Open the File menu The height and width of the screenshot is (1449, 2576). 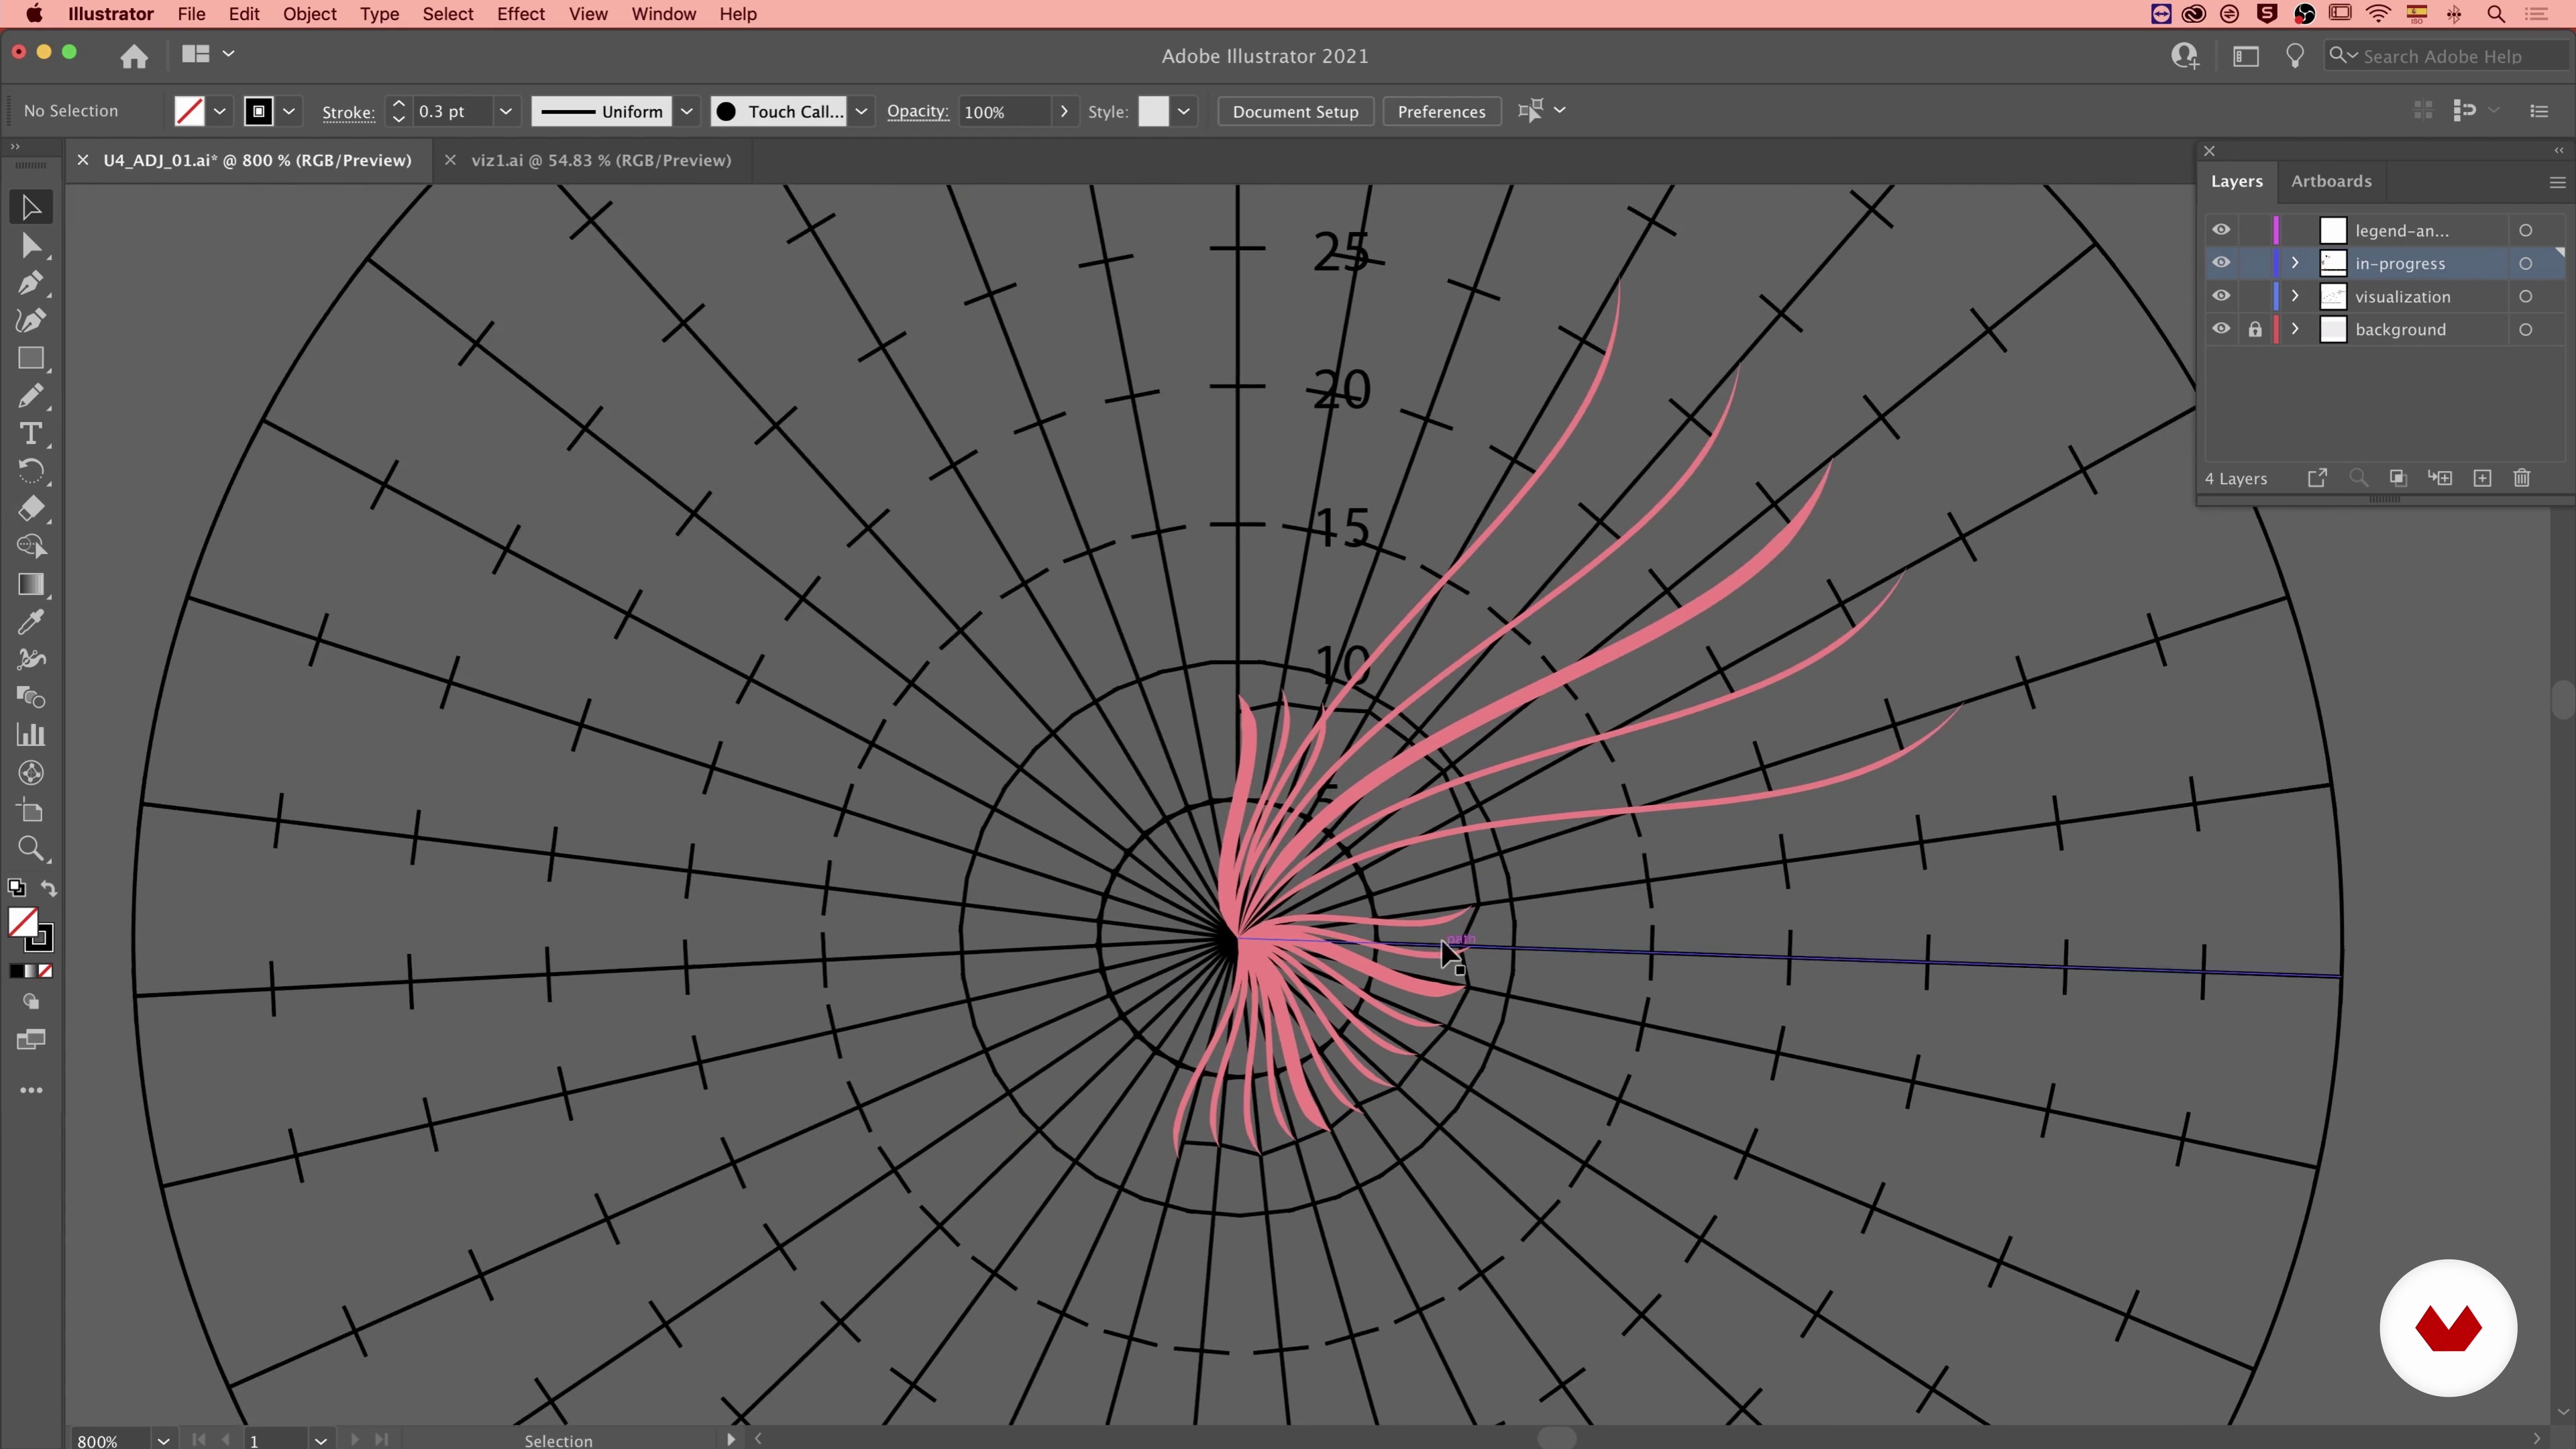tap(191, 14)
